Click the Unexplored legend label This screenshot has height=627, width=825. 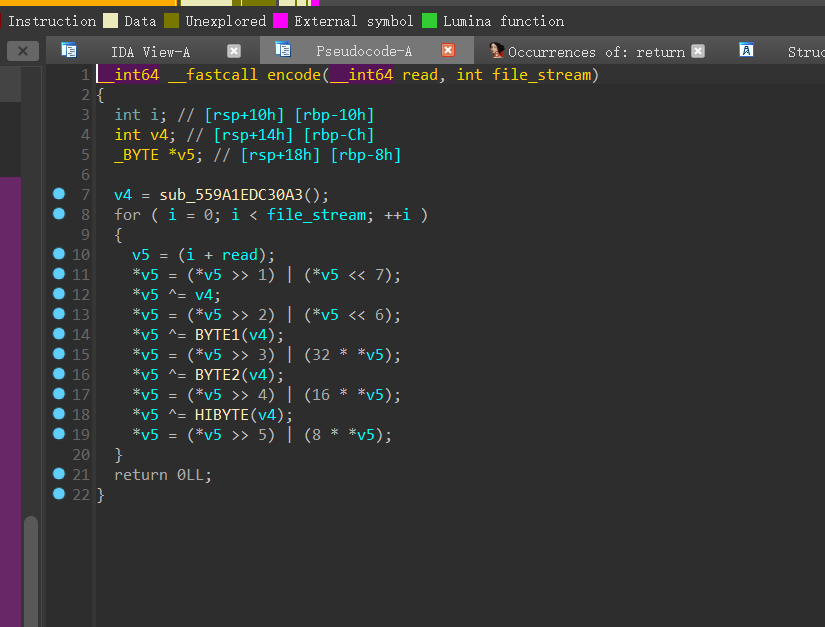click(225, 21)
